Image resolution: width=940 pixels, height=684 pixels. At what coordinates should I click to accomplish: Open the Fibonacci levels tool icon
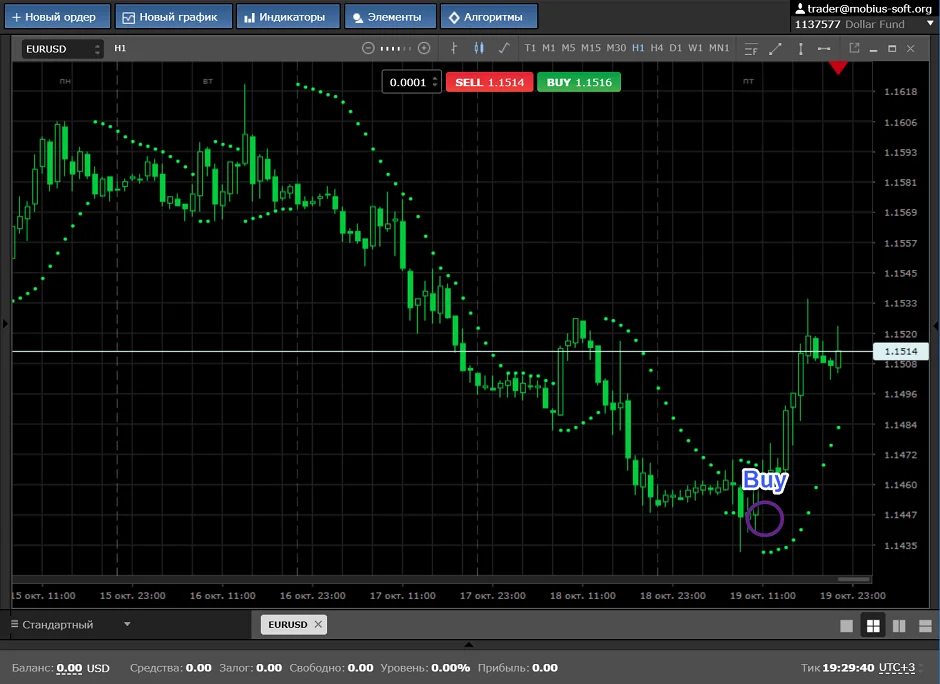[751, 49]
